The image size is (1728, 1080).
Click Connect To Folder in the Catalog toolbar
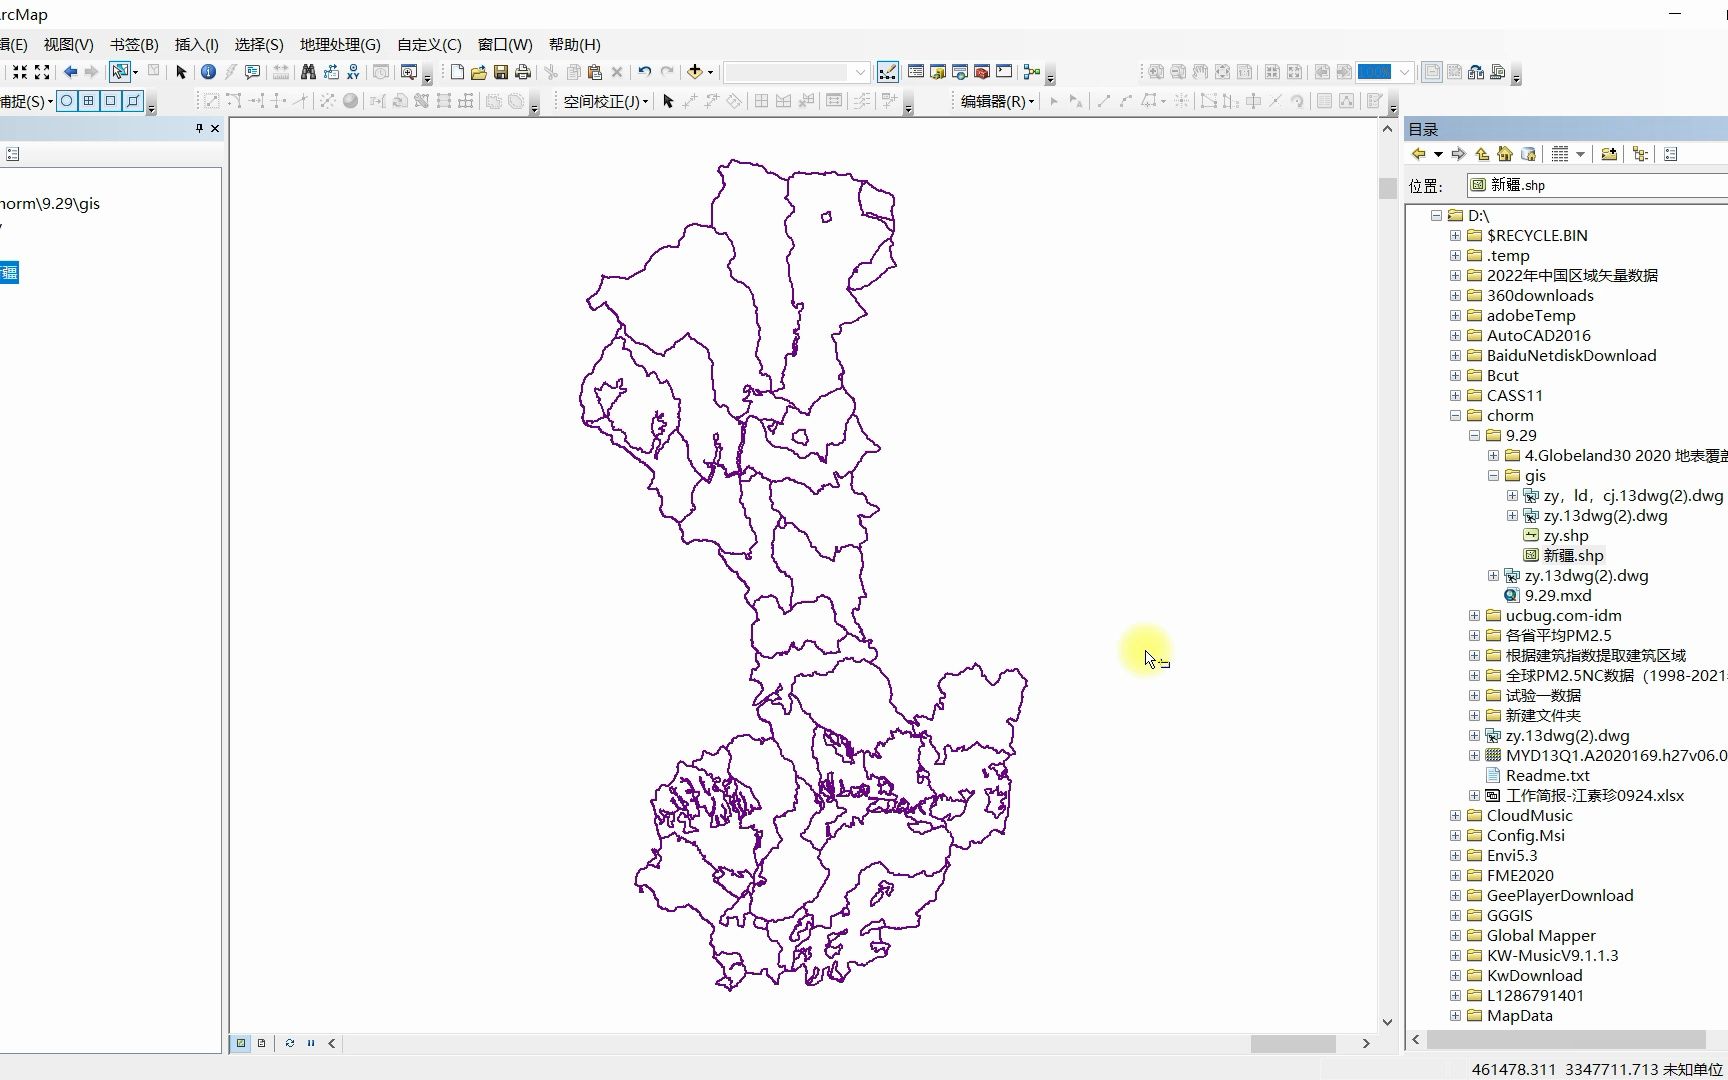[x=1610, y=153]
